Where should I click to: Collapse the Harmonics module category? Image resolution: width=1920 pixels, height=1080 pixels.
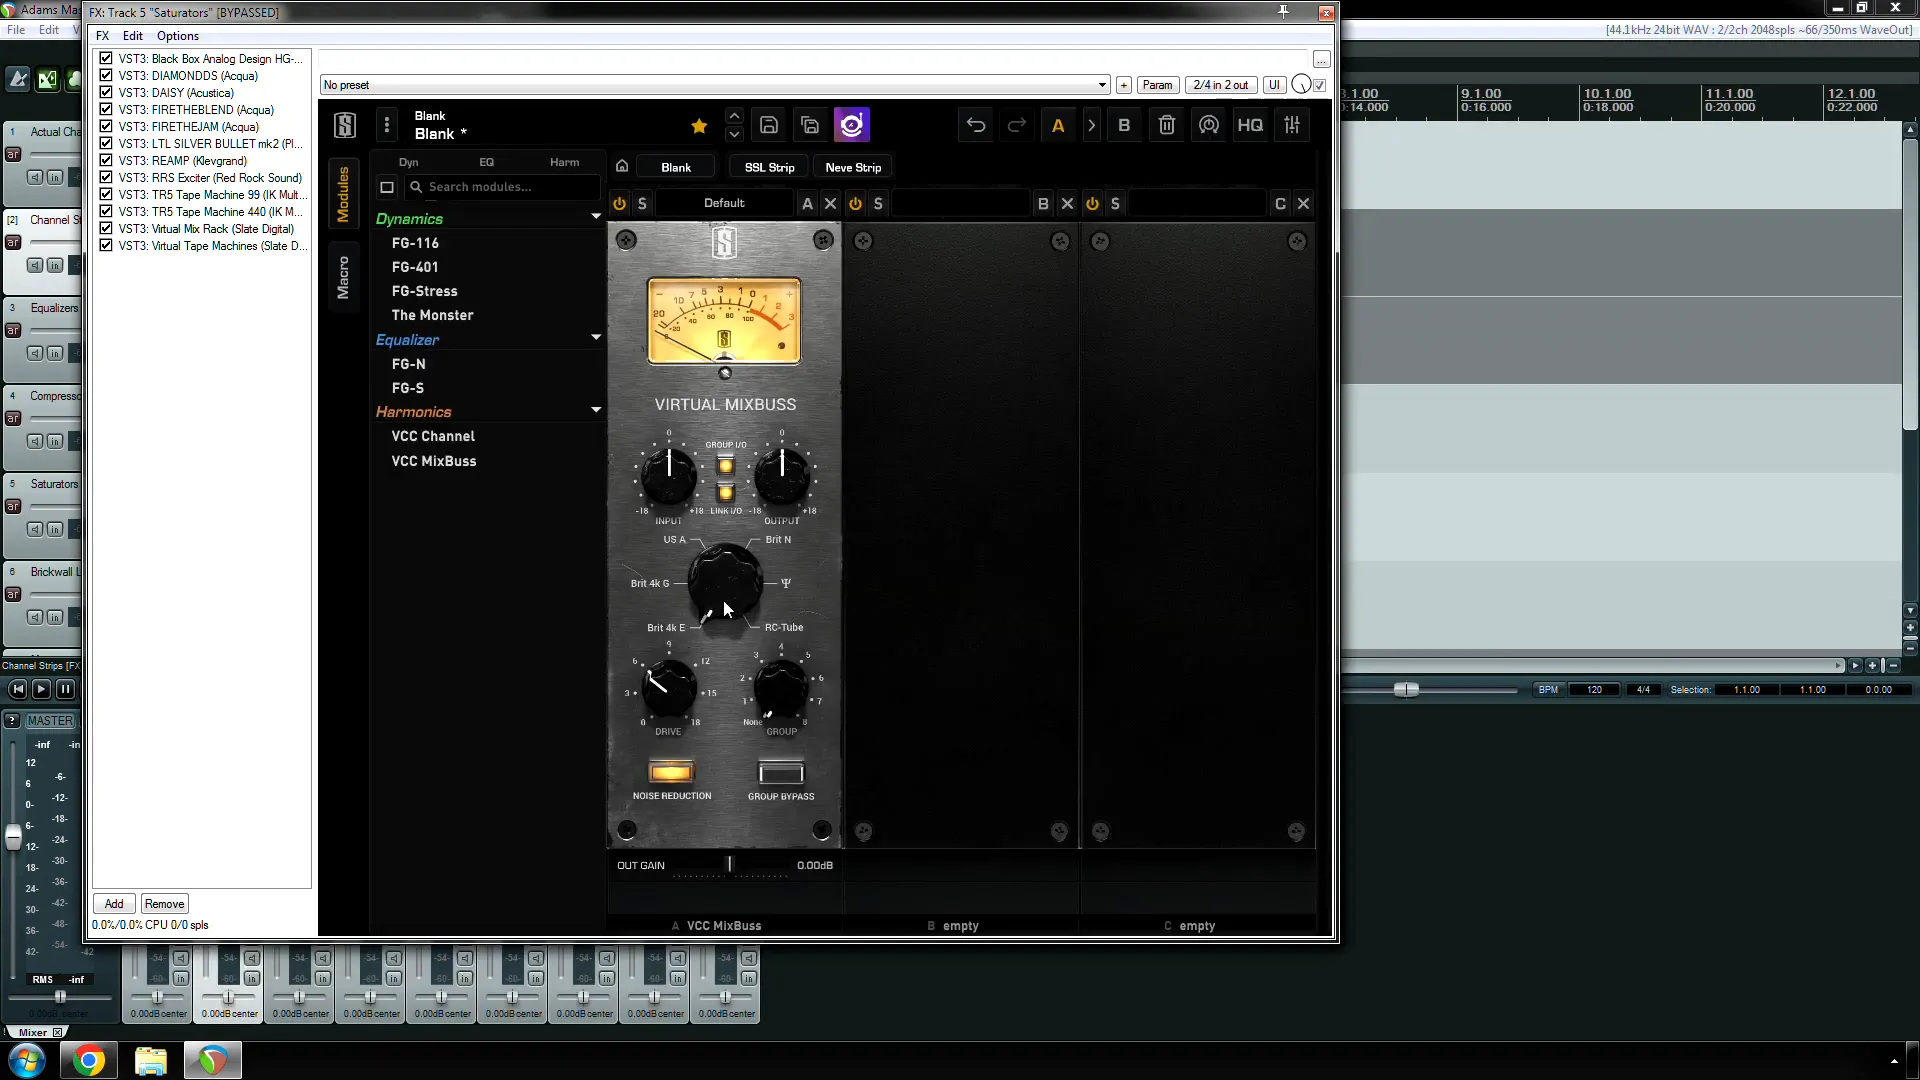click(596, 410)
